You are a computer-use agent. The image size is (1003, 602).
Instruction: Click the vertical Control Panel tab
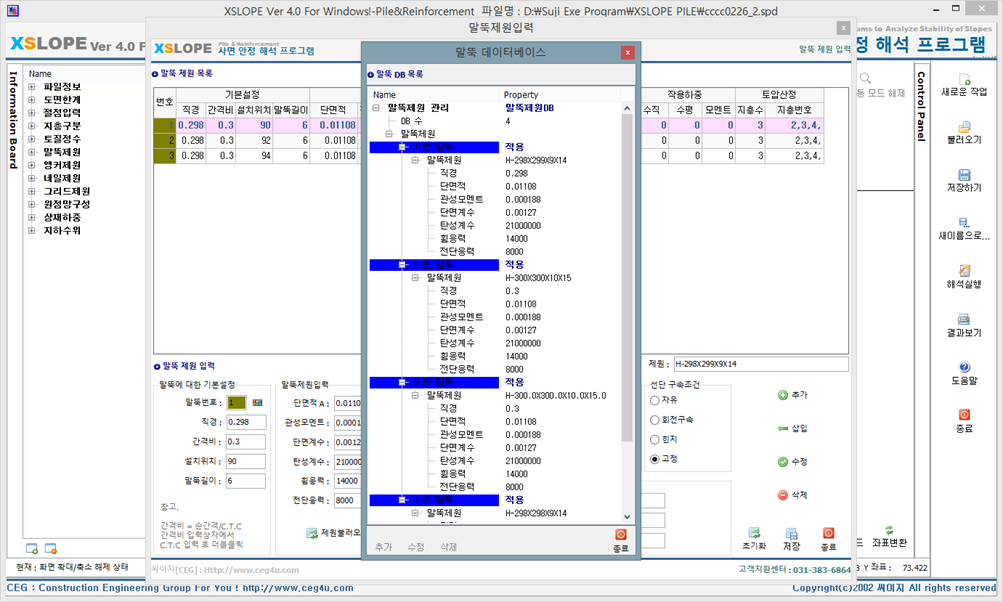click(921, 106)
